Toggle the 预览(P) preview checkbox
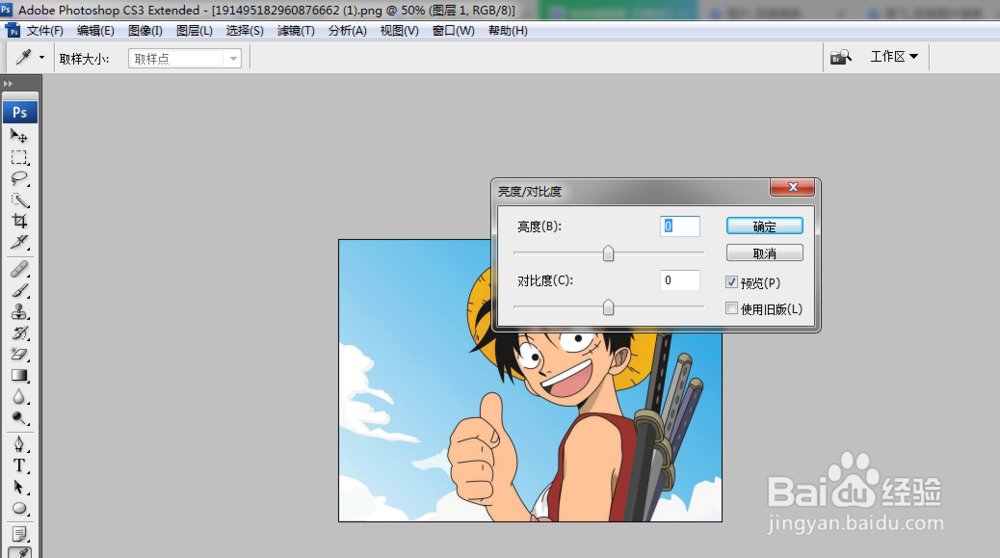This screenshot has width=1000, height=558. pyautogui.click(x=732, y=282)
